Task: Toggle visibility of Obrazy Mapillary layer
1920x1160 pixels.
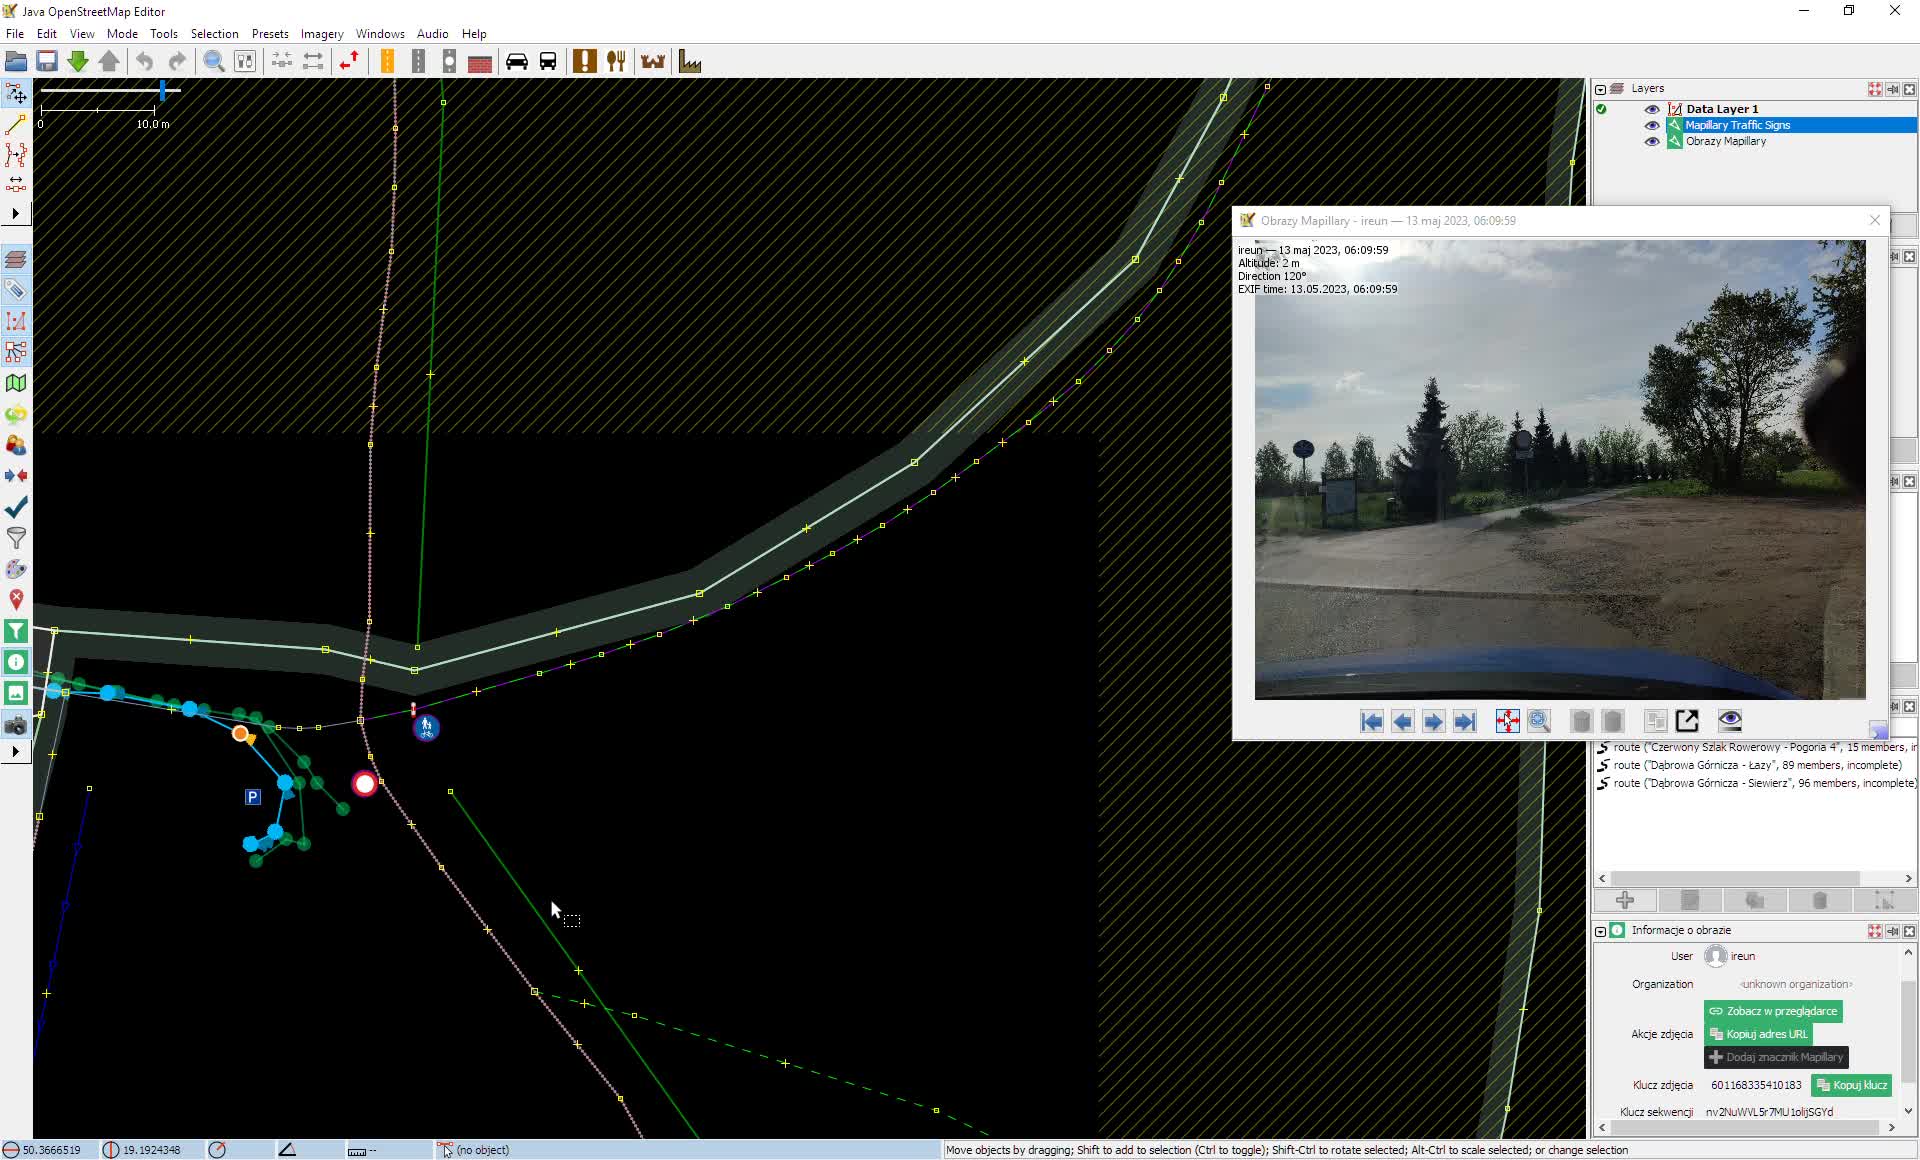Action: (1652, 141)
